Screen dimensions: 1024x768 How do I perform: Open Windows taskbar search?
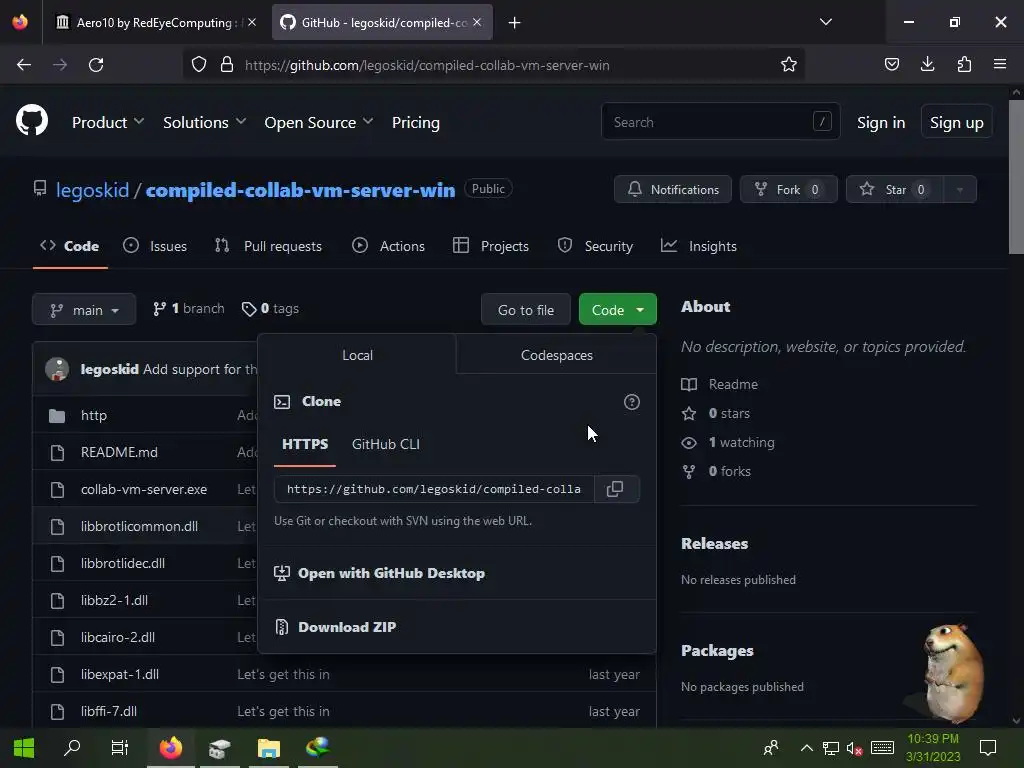72,748
